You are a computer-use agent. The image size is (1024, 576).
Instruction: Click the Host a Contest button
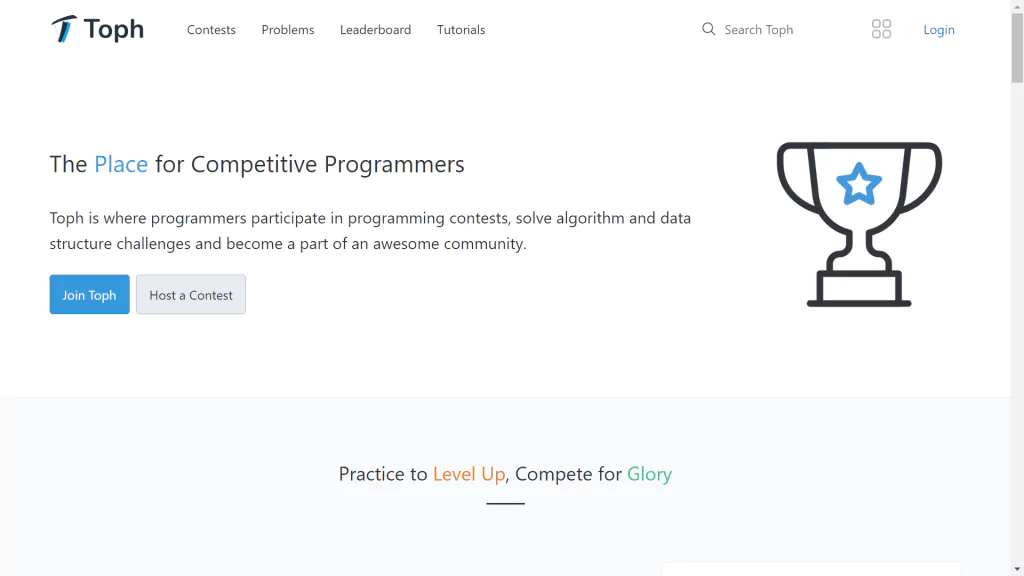[191, 295]
